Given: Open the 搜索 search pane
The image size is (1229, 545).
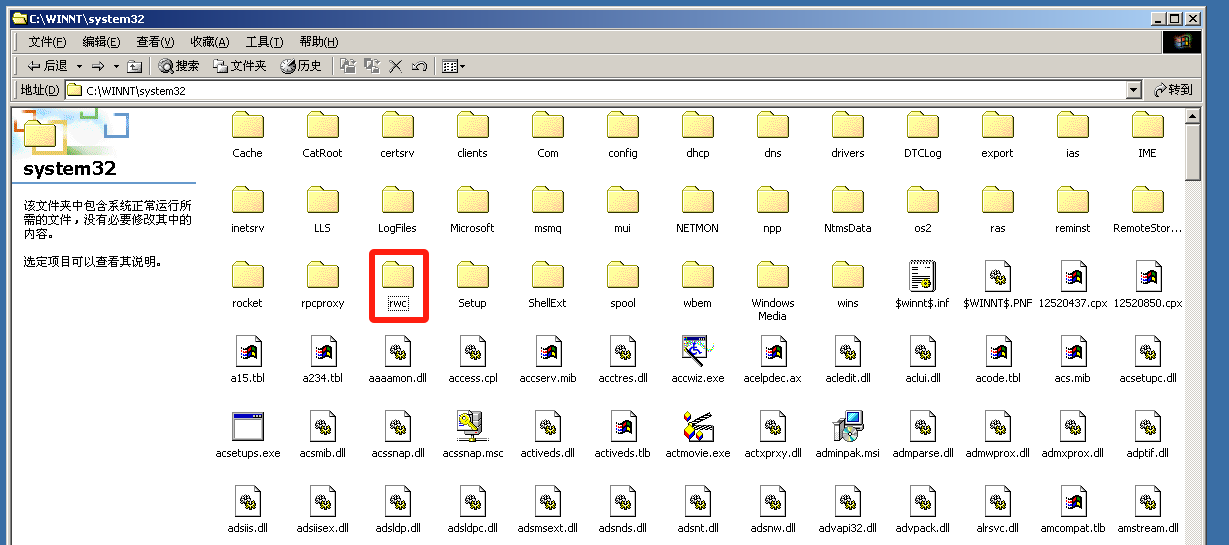Looking at the screenshot, I should [x=179, y=66].
